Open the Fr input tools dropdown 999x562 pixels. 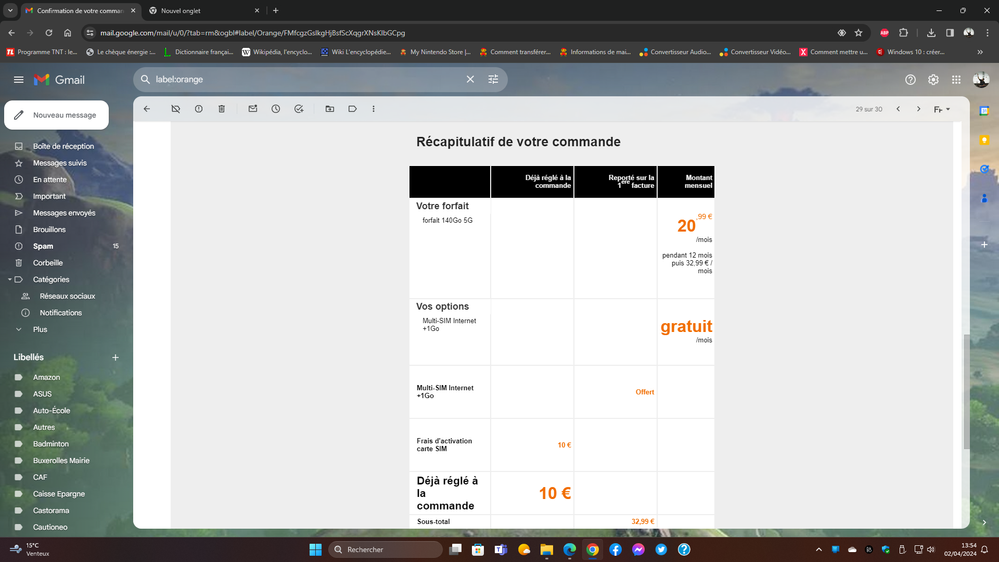pyautogui.click(x=942, y=109)
